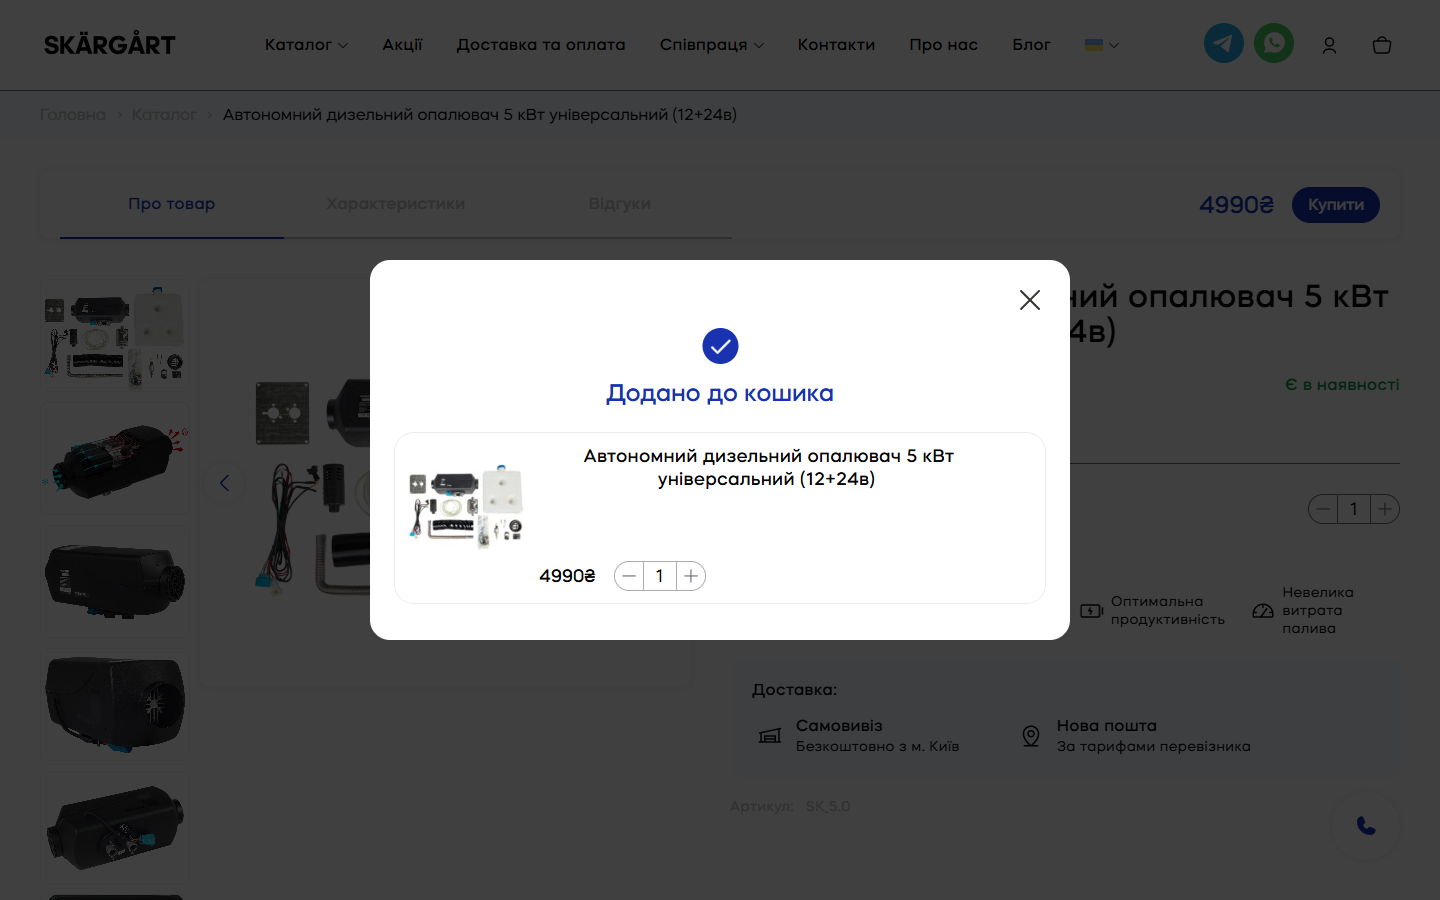Click the phone callback button
The width and height of the screenshot is (1440, 900).
1366,826
